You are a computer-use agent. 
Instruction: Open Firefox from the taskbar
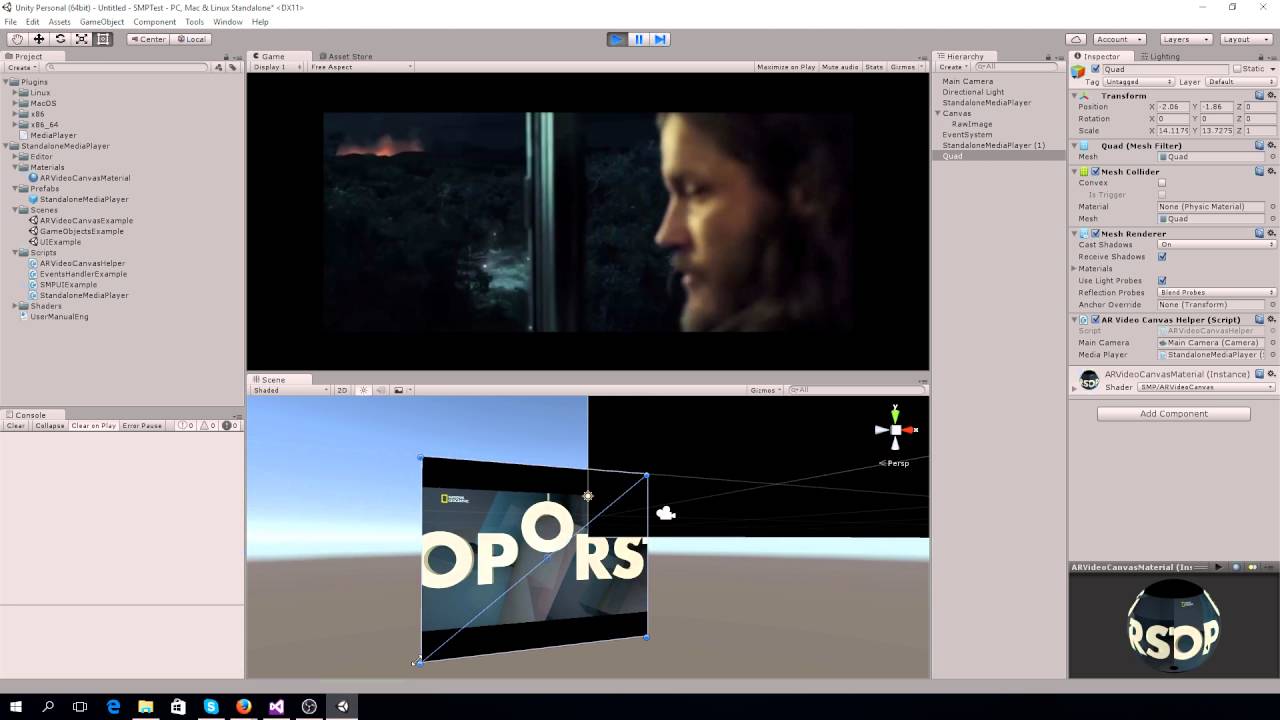click(x=244, y=706)
